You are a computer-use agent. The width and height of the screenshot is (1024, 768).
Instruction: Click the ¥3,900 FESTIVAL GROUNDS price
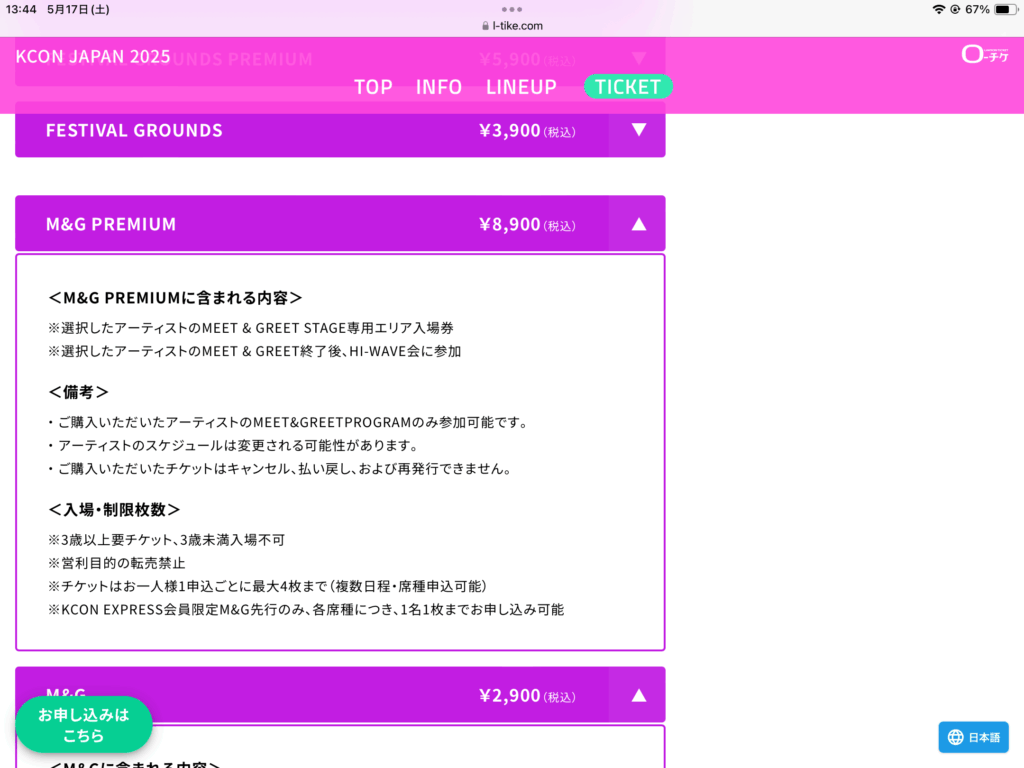[527, 131]
